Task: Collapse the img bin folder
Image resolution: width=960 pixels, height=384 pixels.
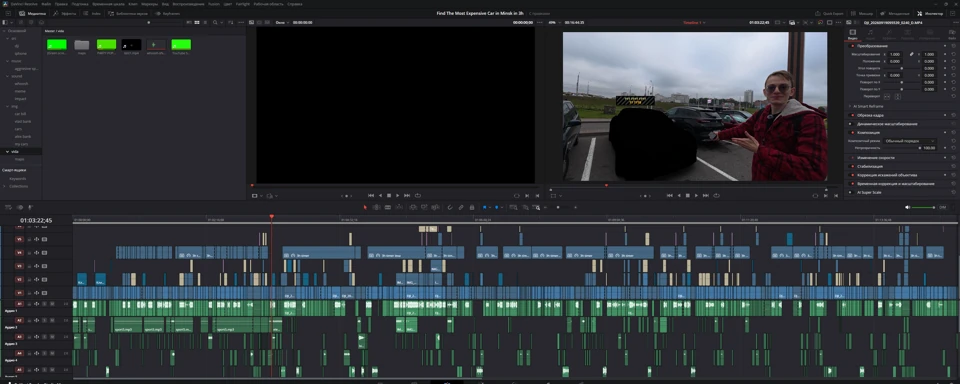Action: tap(7, 106)
